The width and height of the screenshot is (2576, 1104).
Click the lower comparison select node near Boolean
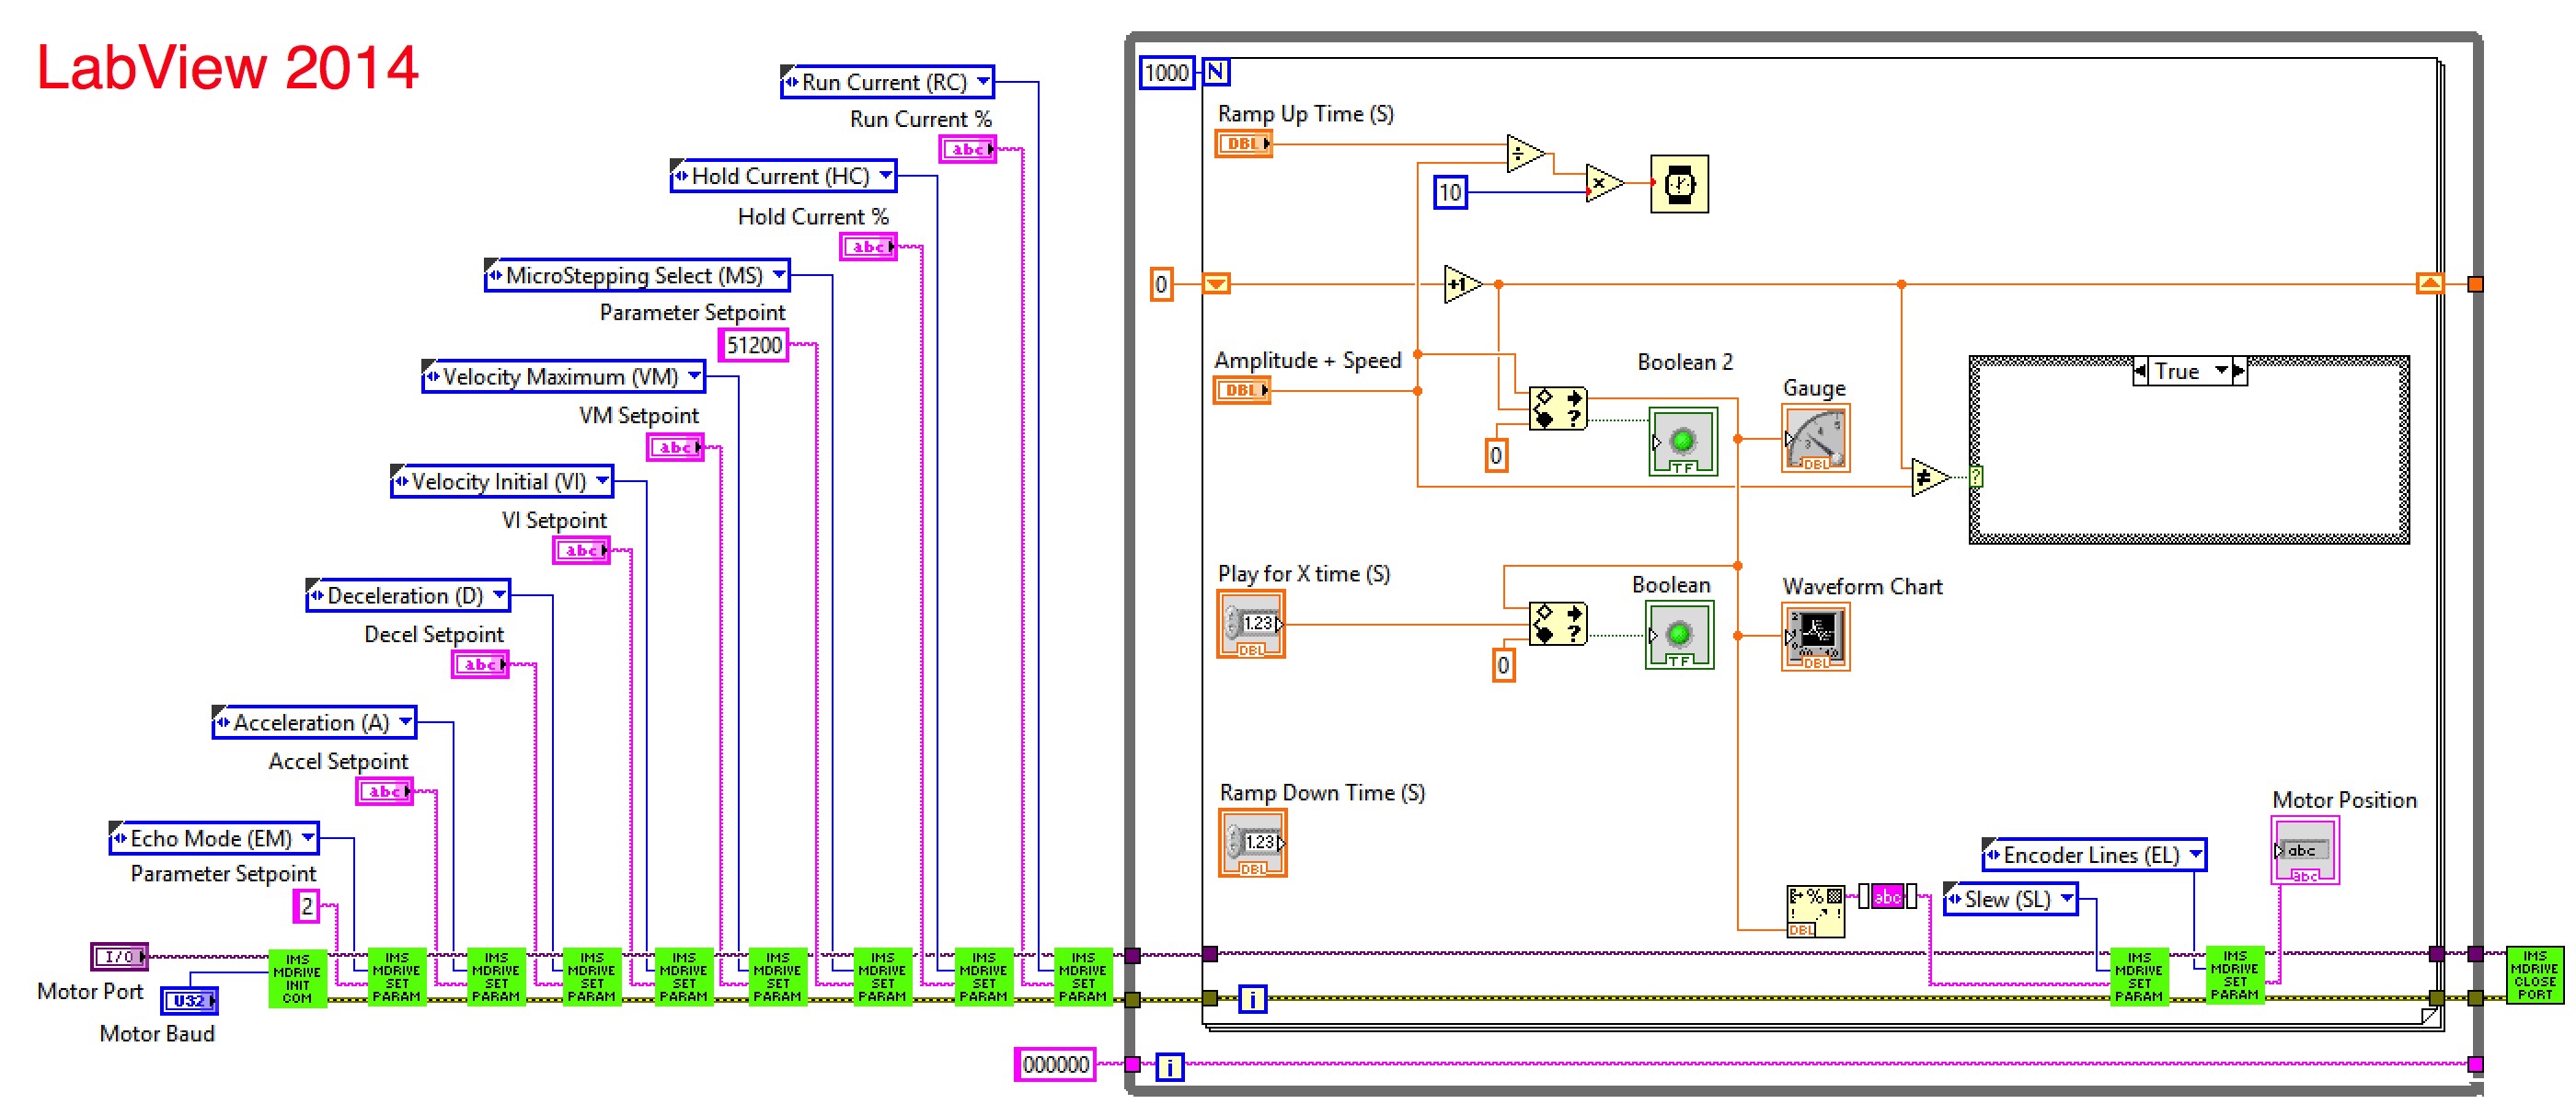pyautogui.click(x=1558, y=624)
